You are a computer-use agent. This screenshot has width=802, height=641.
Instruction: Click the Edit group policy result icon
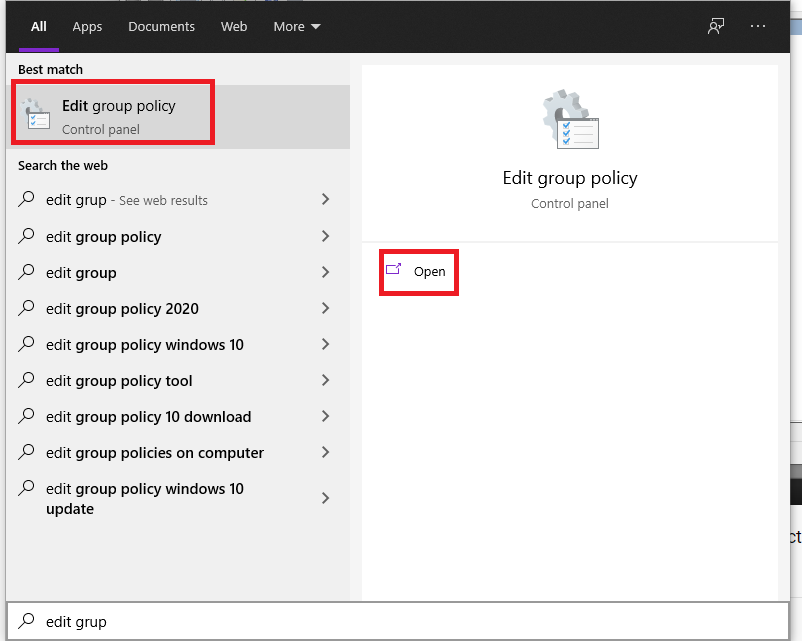(37, 115)
